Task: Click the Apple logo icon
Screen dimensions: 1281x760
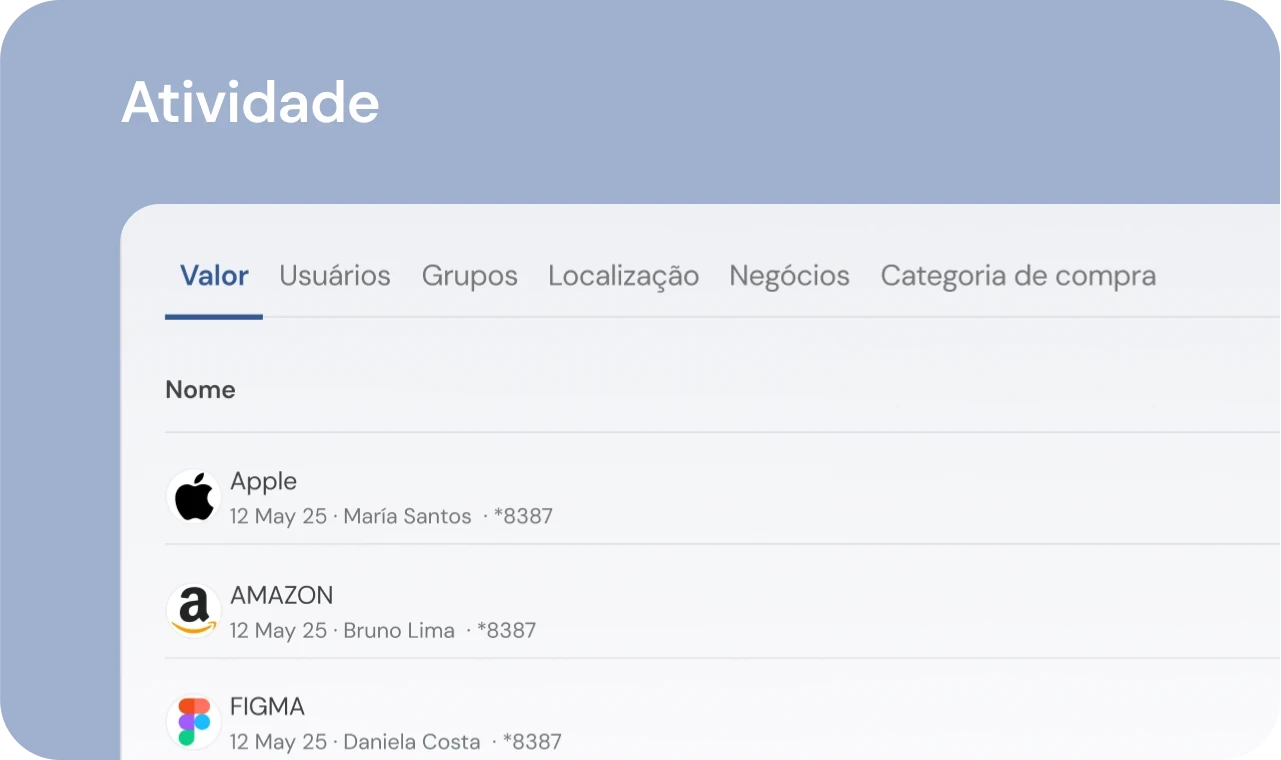Action: pyautogui.click(x=192, y=497)
